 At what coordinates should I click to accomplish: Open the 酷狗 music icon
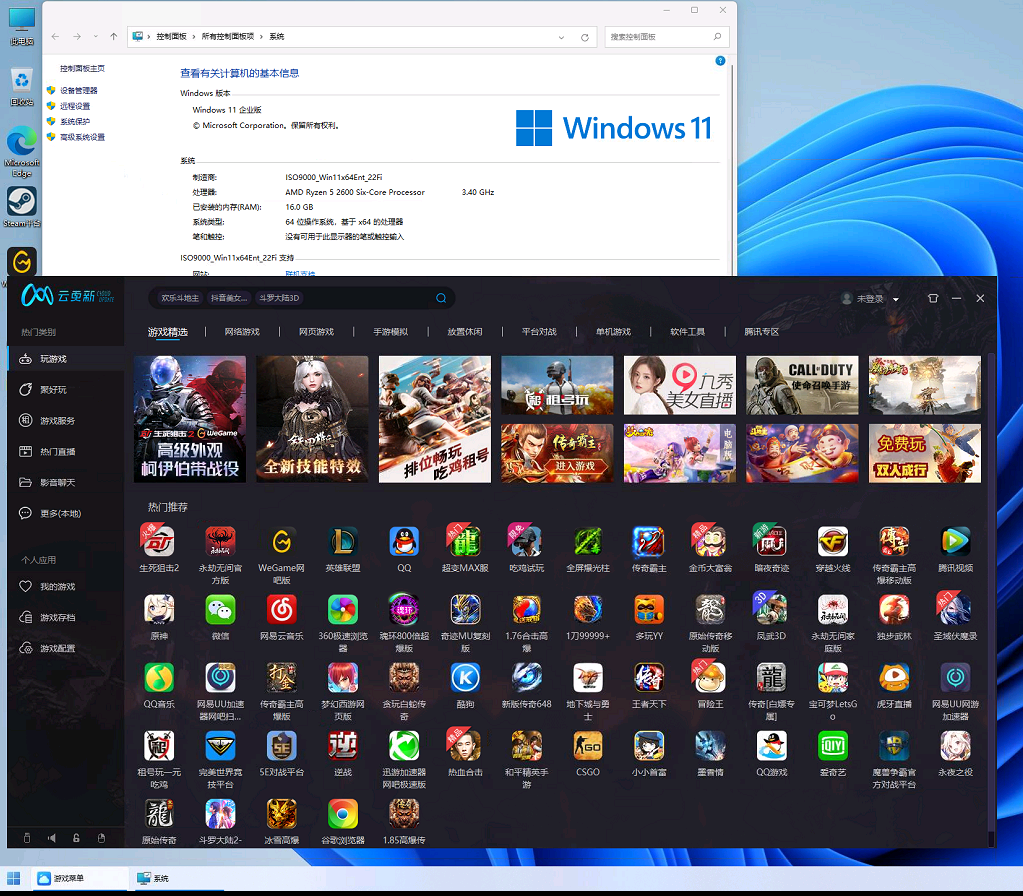[x=465, y=678]
